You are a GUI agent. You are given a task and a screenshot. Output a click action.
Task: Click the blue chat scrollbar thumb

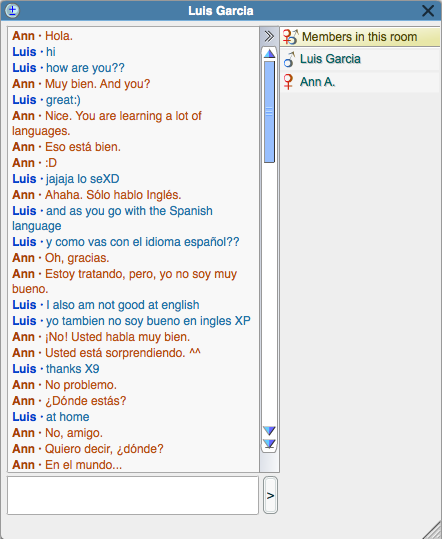coord(269,112)
